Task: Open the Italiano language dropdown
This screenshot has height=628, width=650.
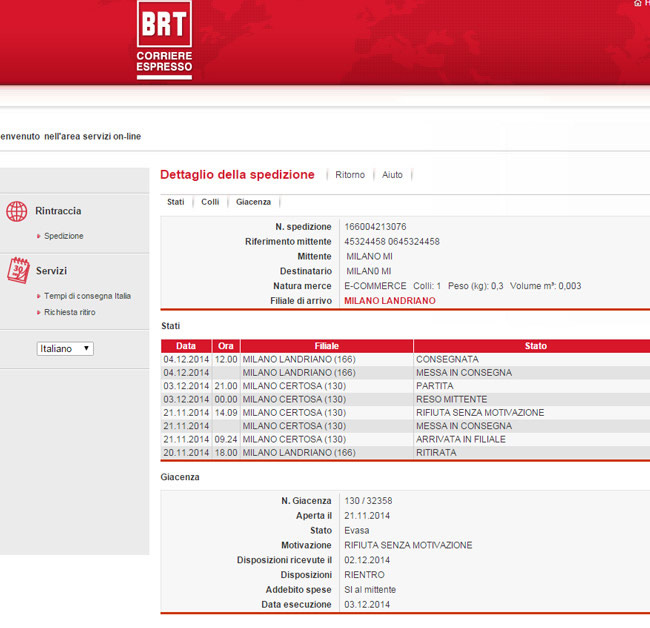Action: pyautogui.click(x=65, y=349)
